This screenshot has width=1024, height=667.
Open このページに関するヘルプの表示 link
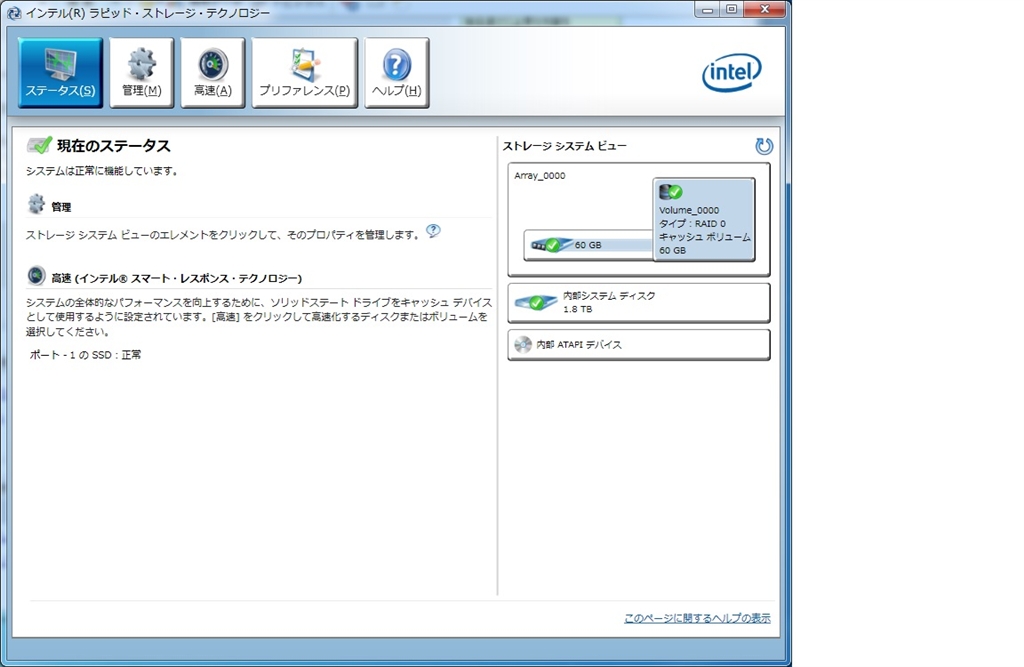pos(697,617)
